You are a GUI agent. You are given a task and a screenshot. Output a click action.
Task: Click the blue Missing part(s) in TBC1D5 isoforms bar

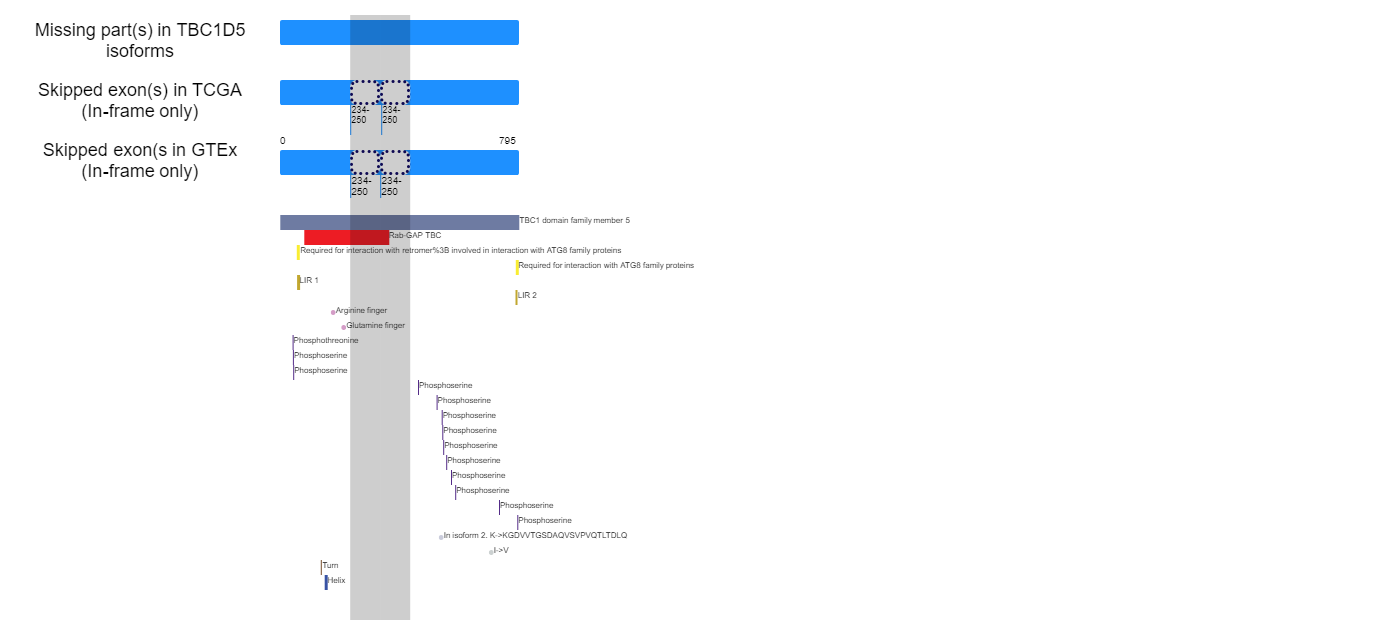point(399,32)
